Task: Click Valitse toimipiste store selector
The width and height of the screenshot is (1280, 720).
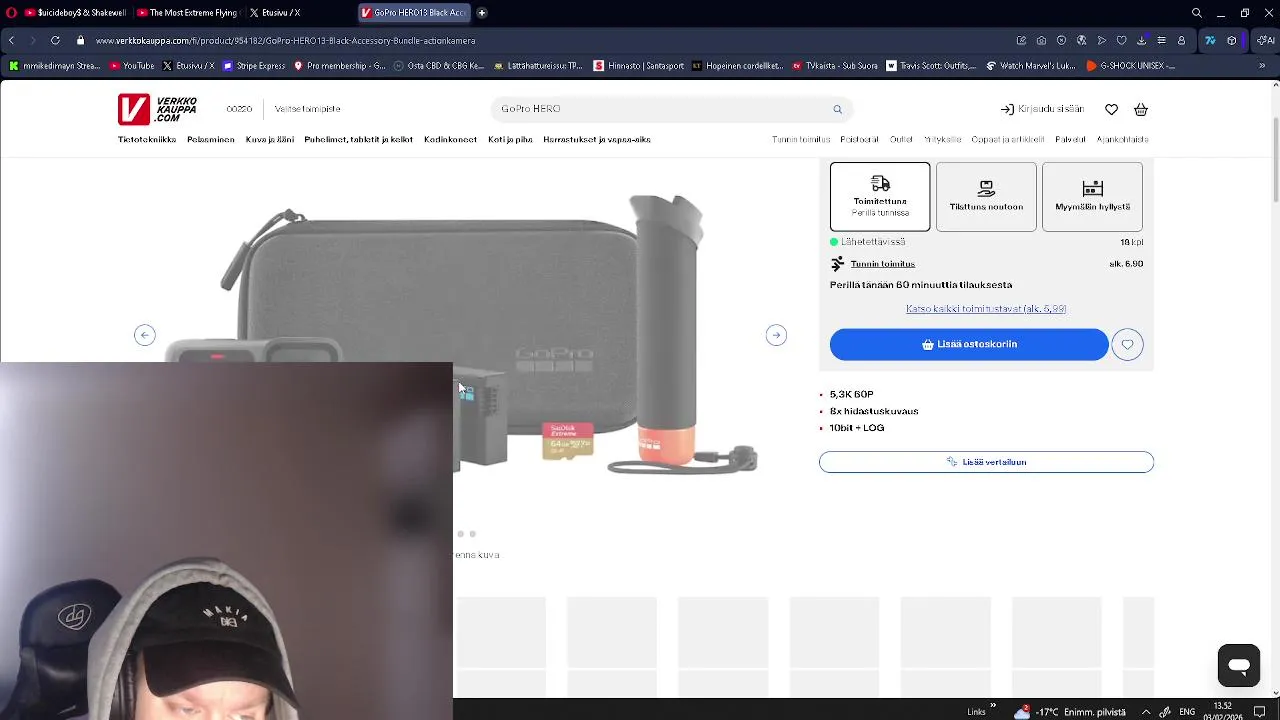Action: [308, 109]
